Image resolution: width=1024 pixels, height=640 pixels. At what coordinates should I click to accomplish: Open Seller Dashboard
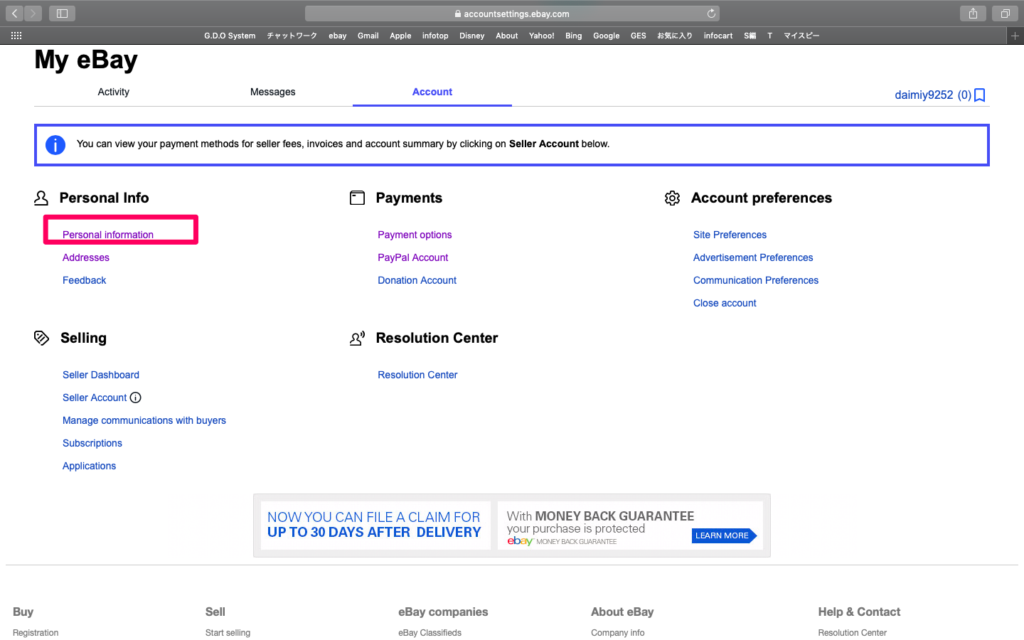(101, 375)
